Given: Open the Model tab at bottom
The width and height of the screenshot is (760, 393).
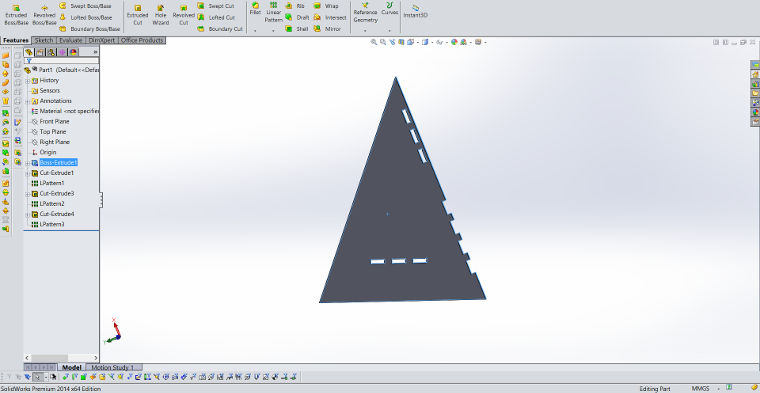Looking at the screenshot, I should (72, 368).
